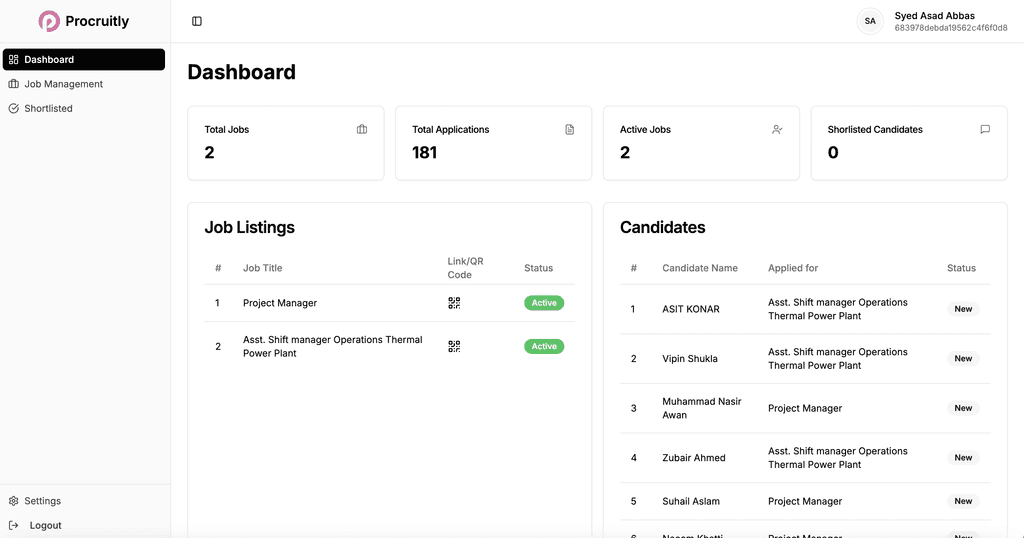The height and width of the screenshot is (538, 1024).
Task: Select candidate Suhail Aslam
Action: pos(691,501)
